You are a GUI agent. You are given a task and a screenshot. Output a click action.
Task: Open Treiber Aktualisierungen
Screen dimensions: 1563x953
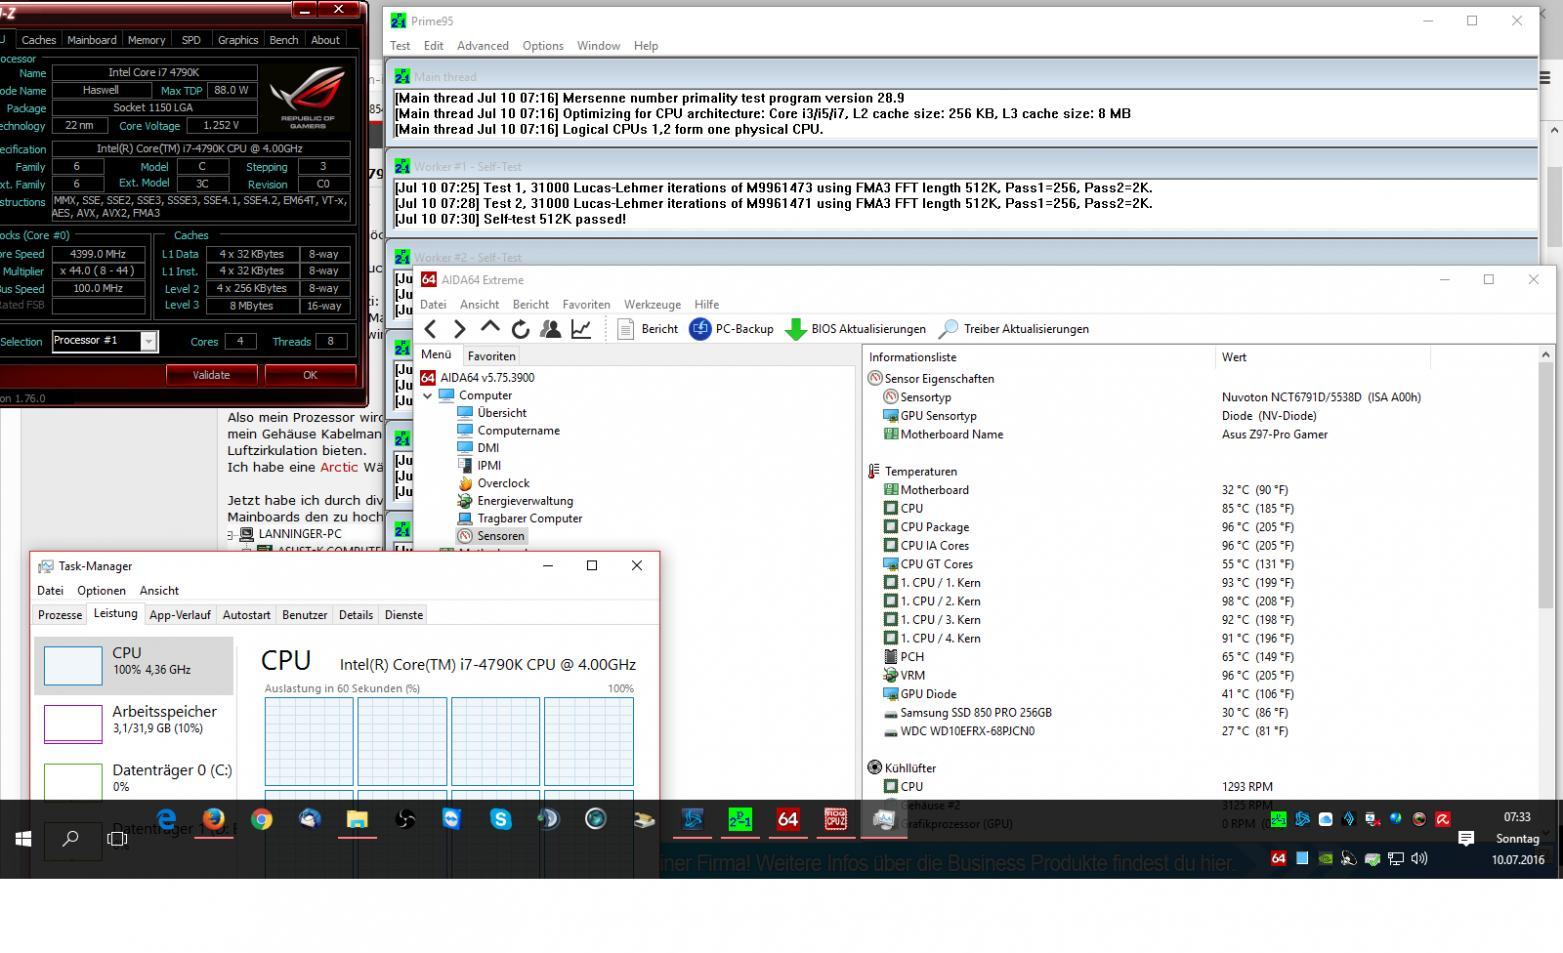(1014, 329)
